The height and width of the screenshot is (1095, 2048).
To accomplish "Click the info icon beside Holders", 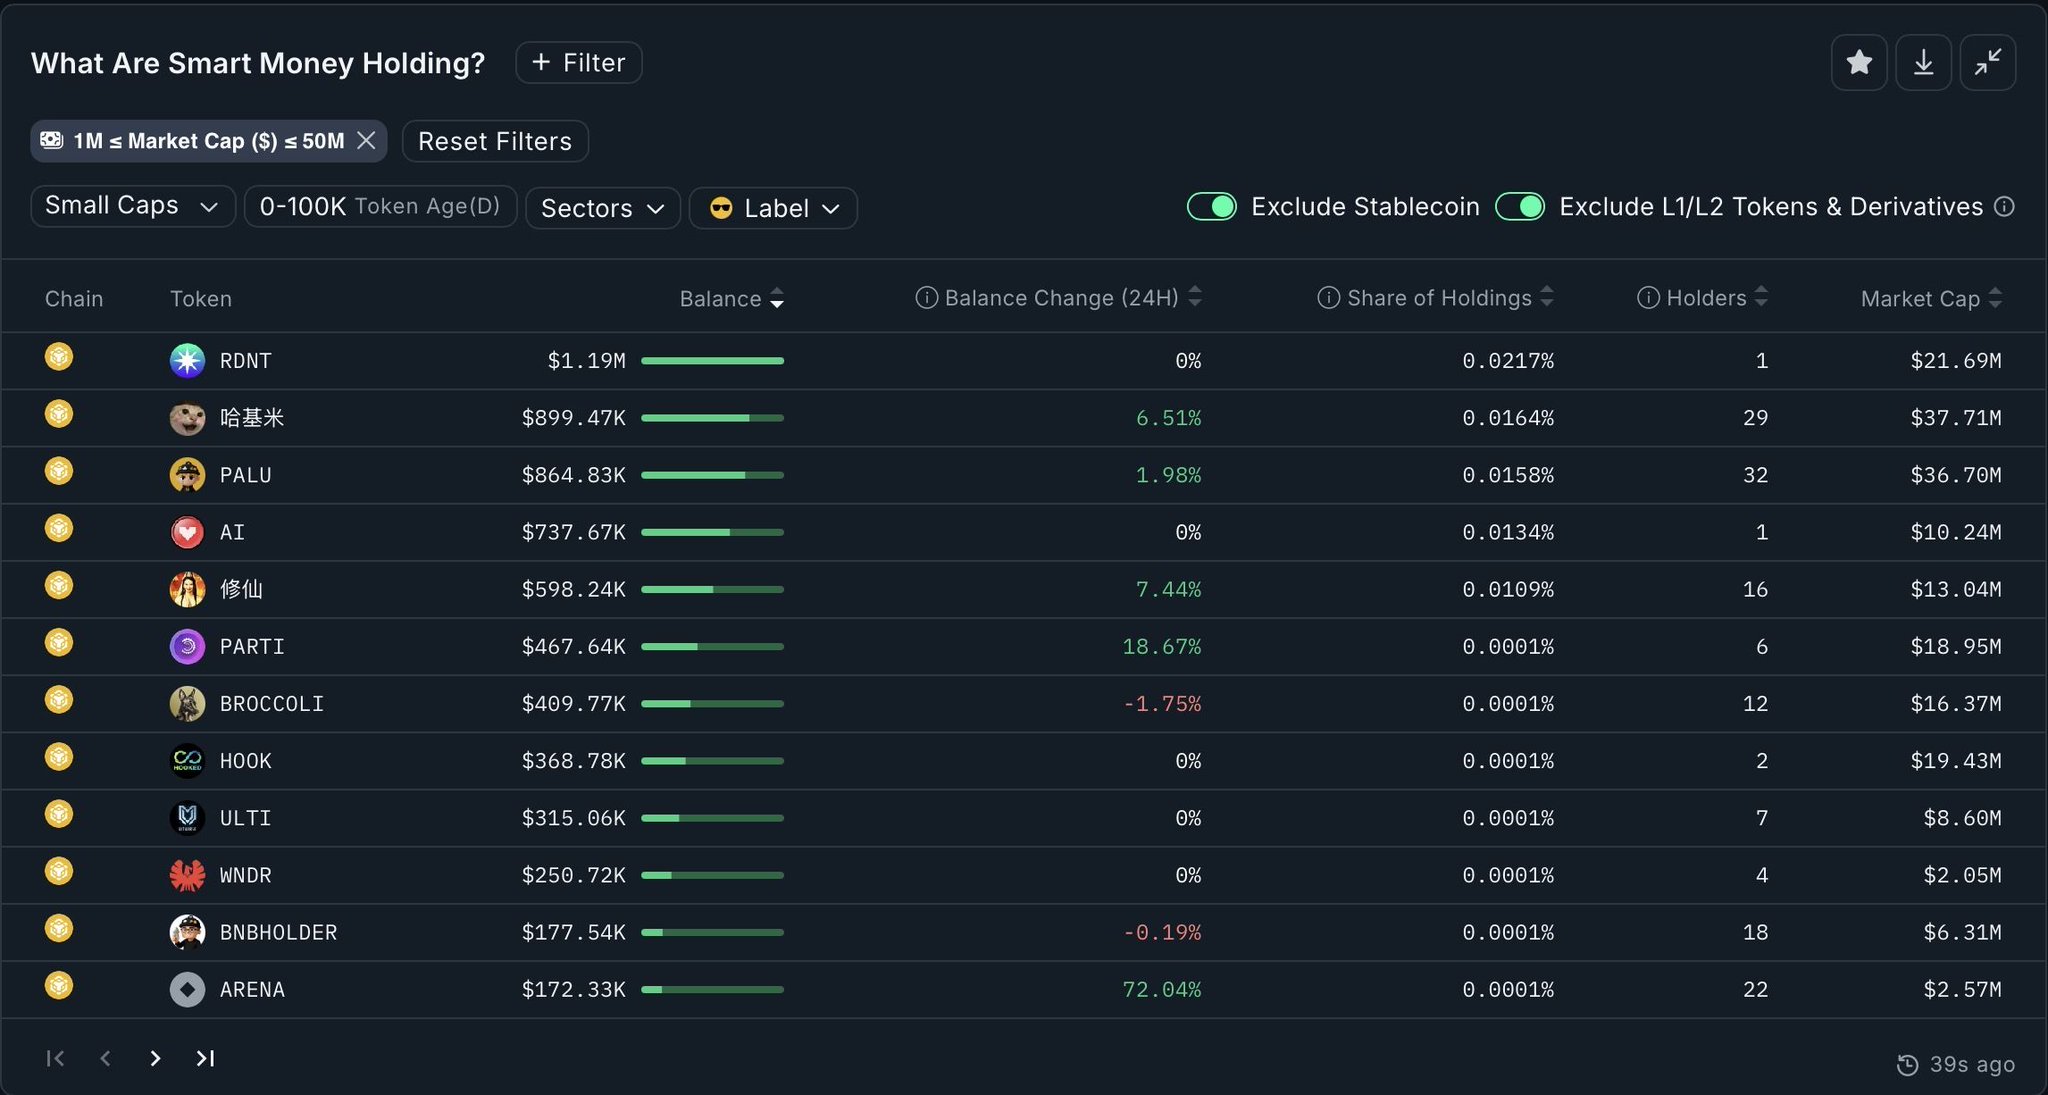I will coord(1648,298).
